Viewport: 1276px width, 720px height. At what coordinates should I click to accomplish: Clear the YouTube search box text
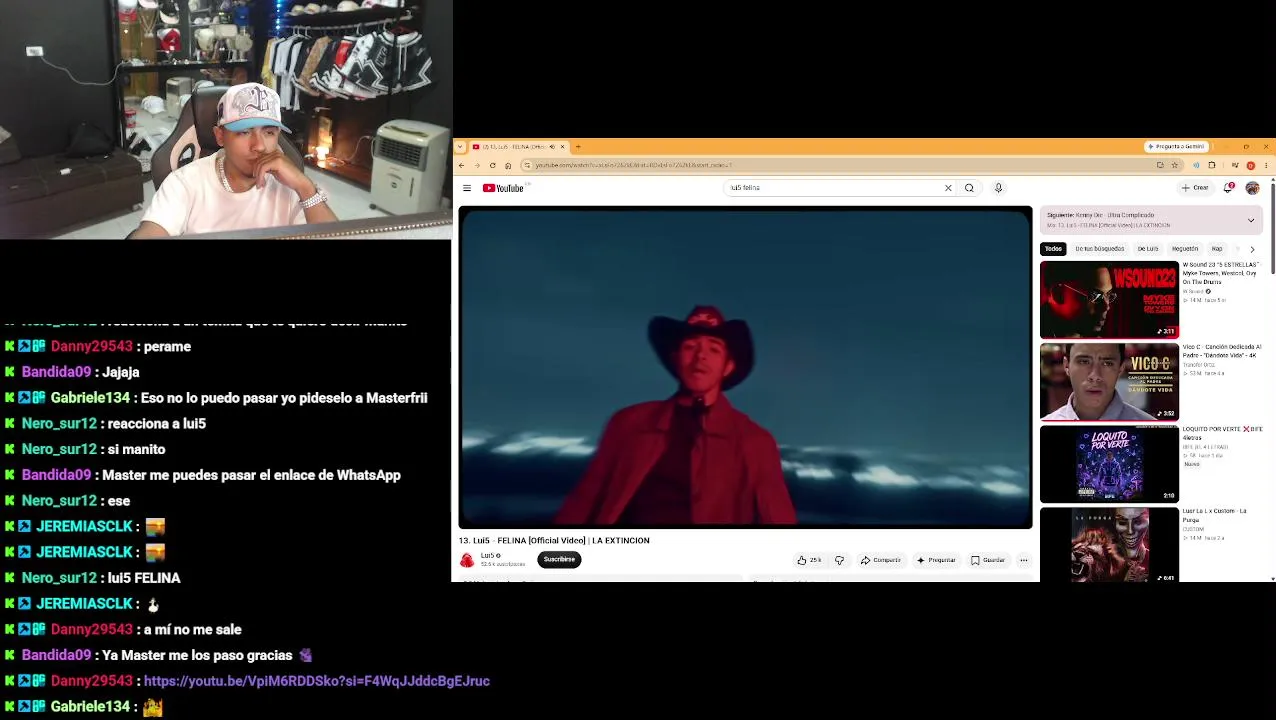[x=948, y=188]
